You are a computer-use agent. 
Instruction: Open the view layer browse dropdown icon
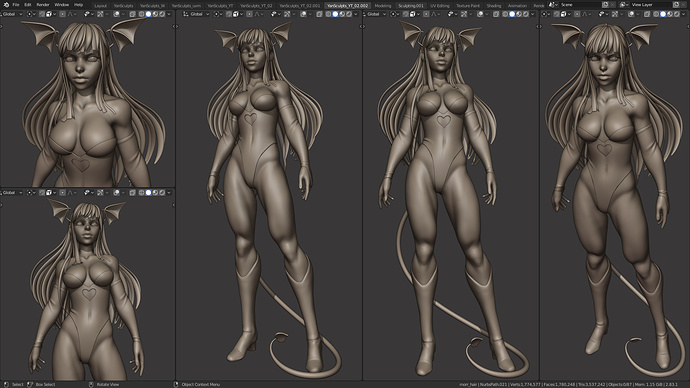coord(624,5)
